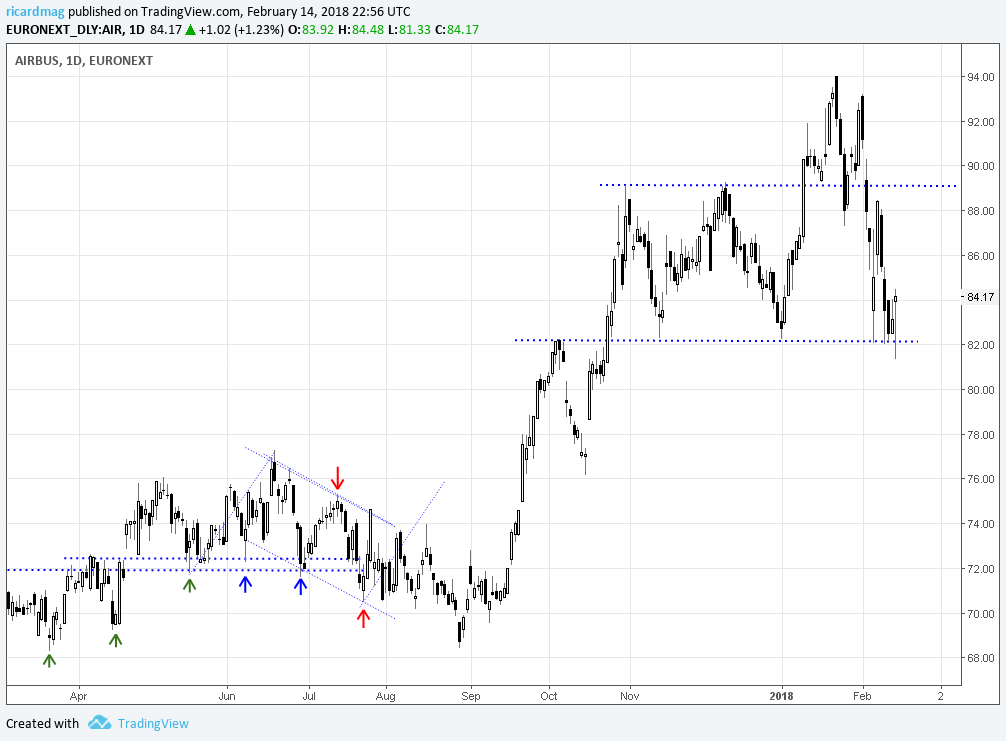1006x741 pixels.
Task: Click the +1.02 (+1.23%) change value
Action: (x=241, y=30)
